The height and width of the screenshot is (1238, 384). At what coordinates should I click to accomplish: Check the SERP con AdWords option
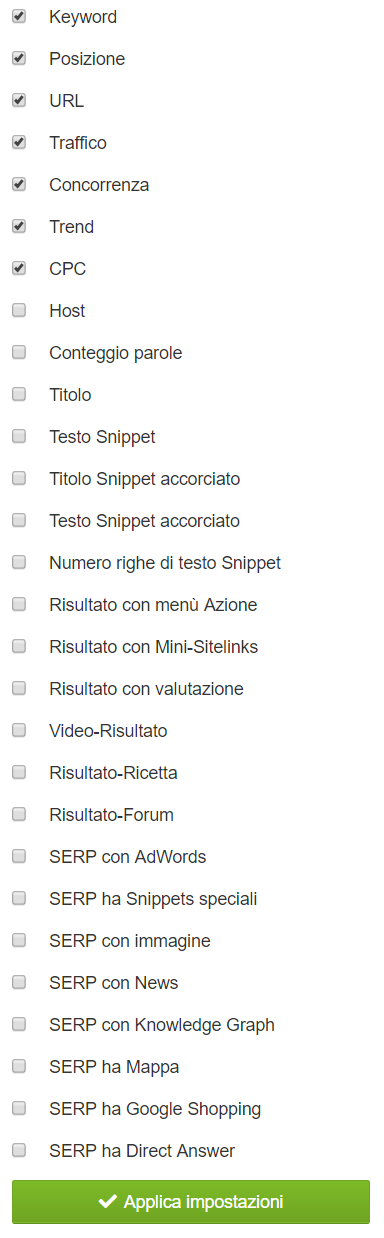pos(19,856)
